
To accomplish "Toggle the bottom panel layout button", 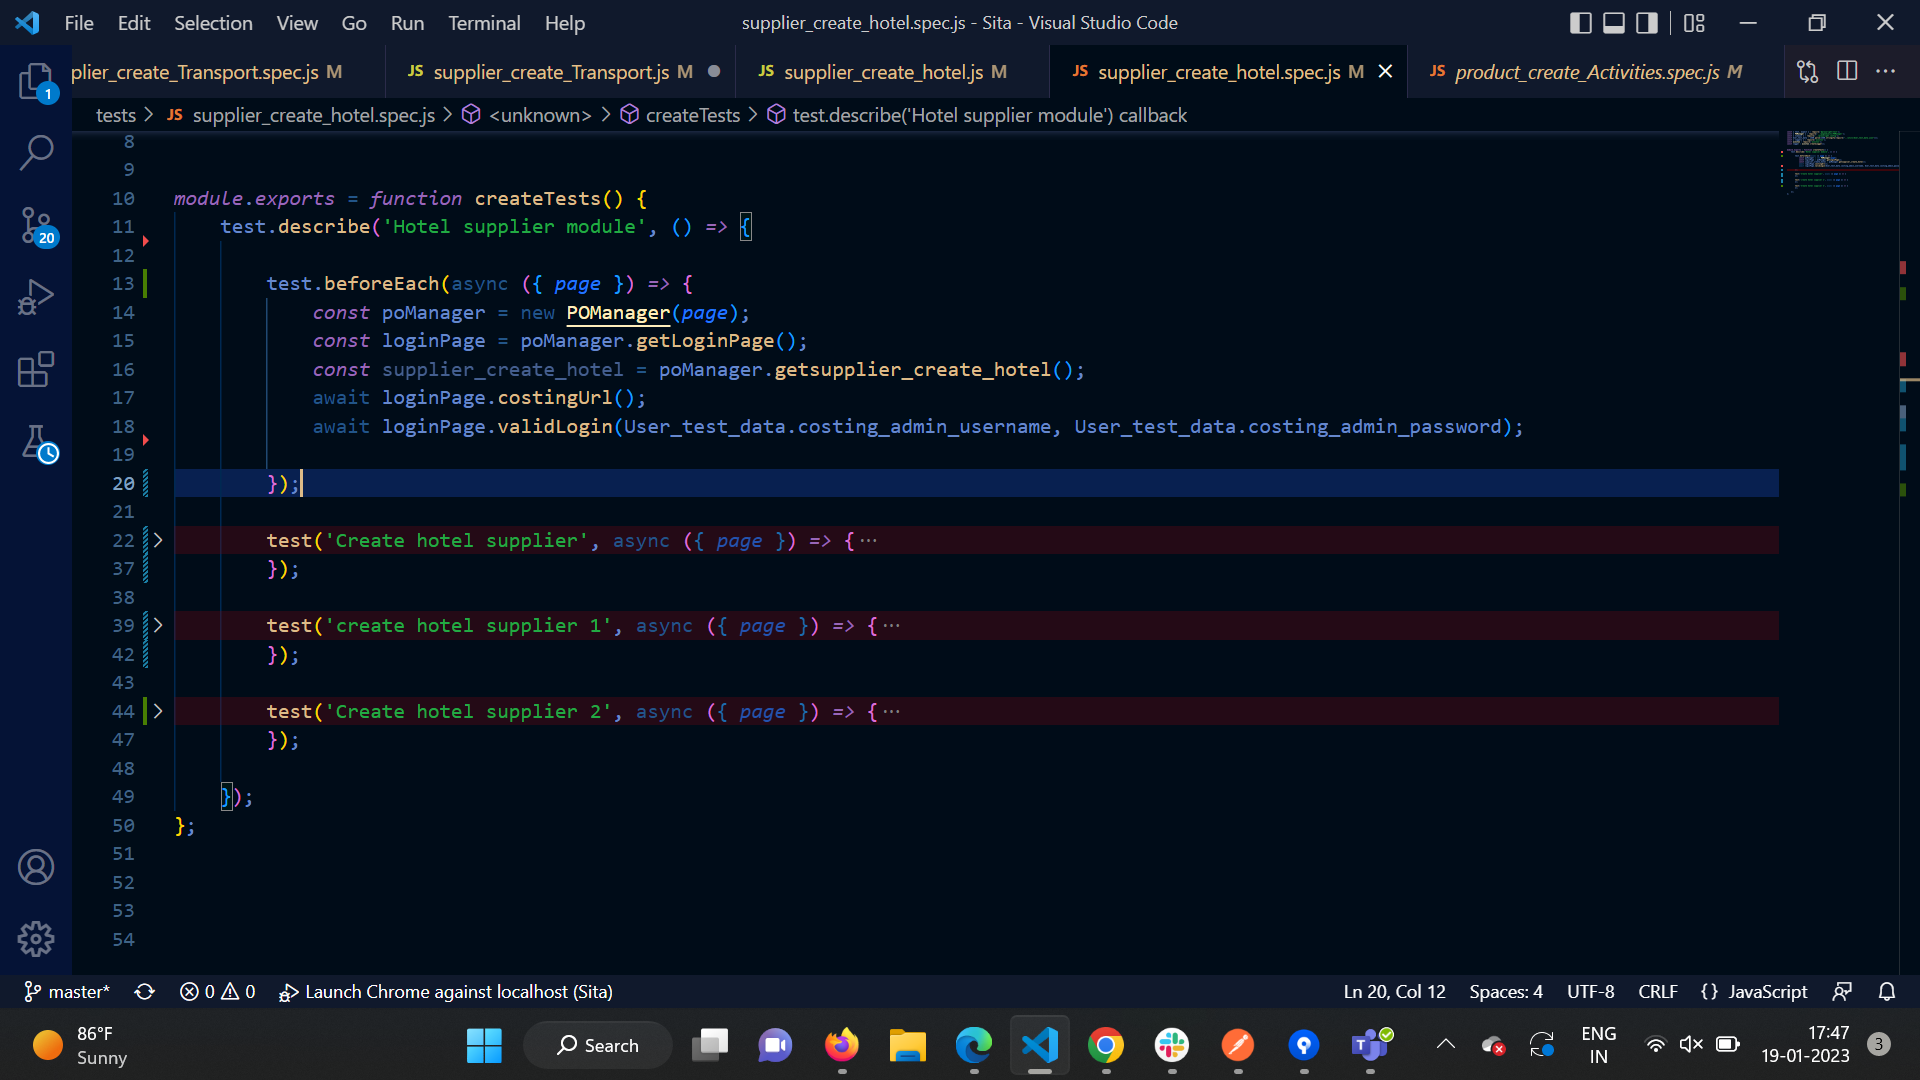I will [1613, 23].
